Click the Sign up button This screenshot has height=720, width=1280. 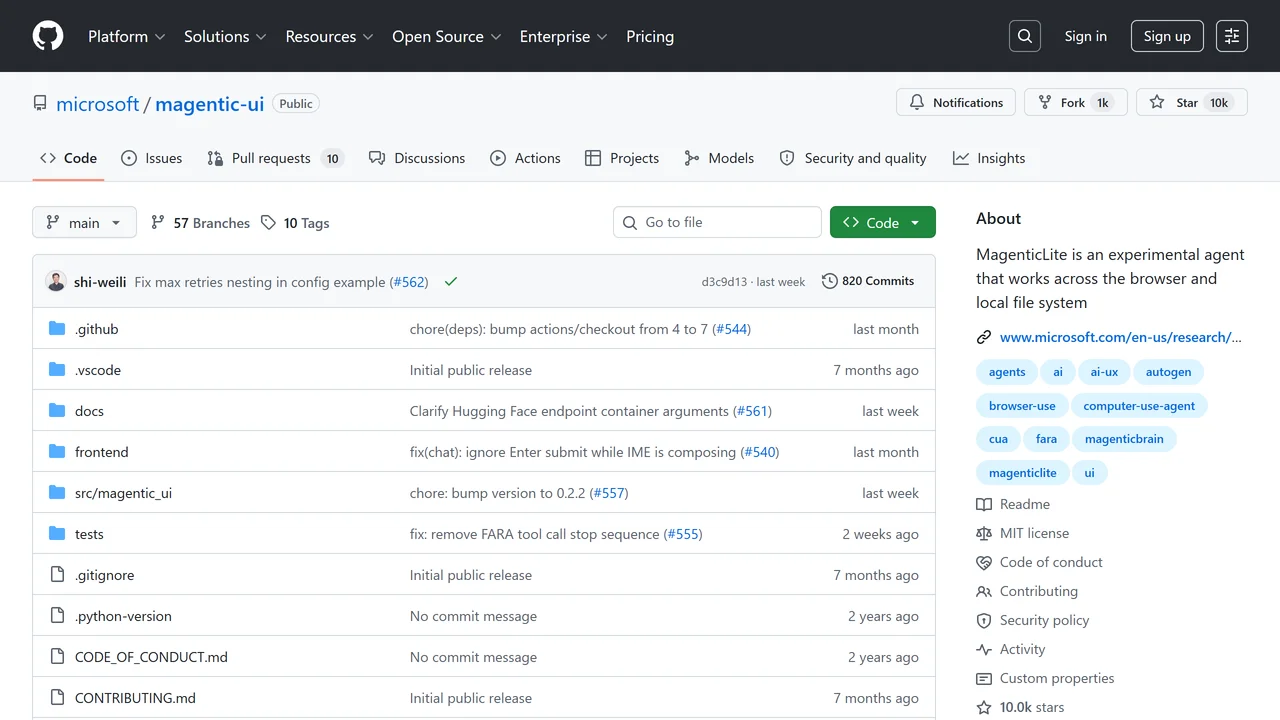1167,36
